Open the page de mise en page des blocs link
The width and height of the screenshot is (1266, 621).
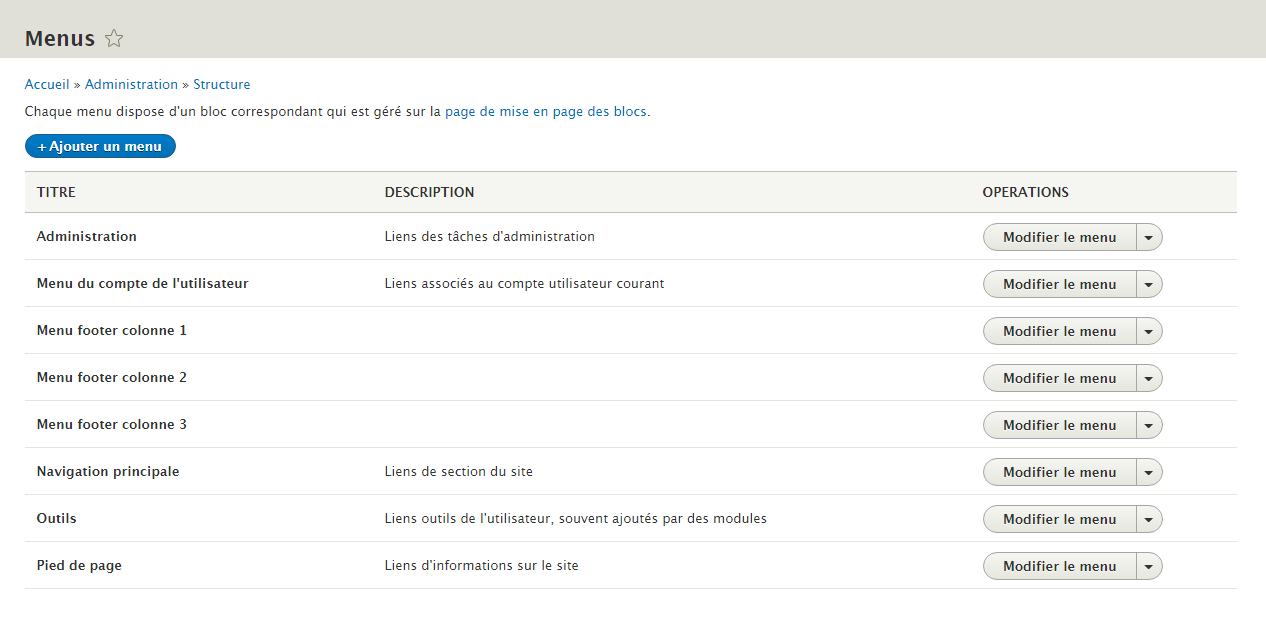pyautogui.click(x=546, y=112)
